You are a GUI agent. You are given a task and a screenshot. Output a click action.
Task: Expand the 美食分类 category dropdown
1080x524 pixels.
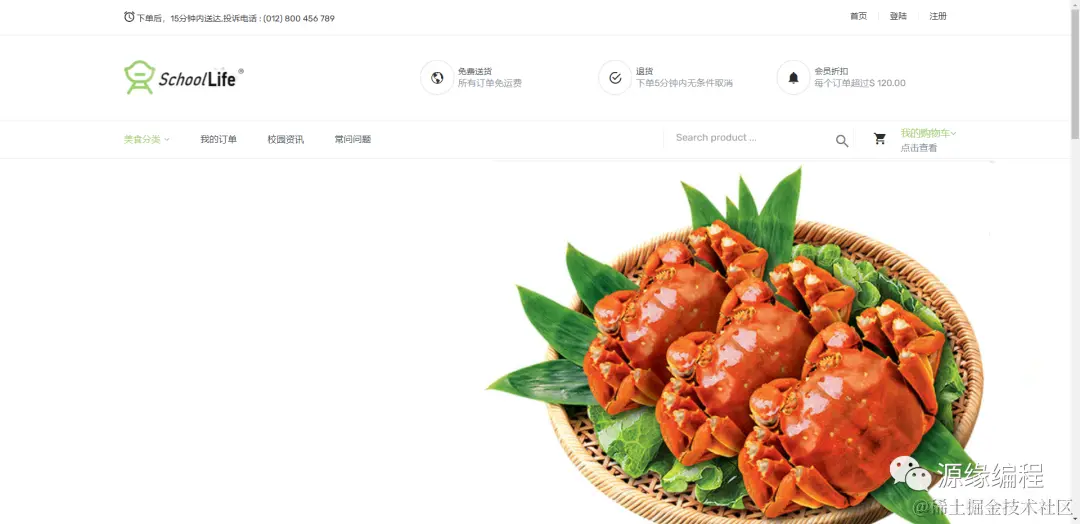[147, 139]
